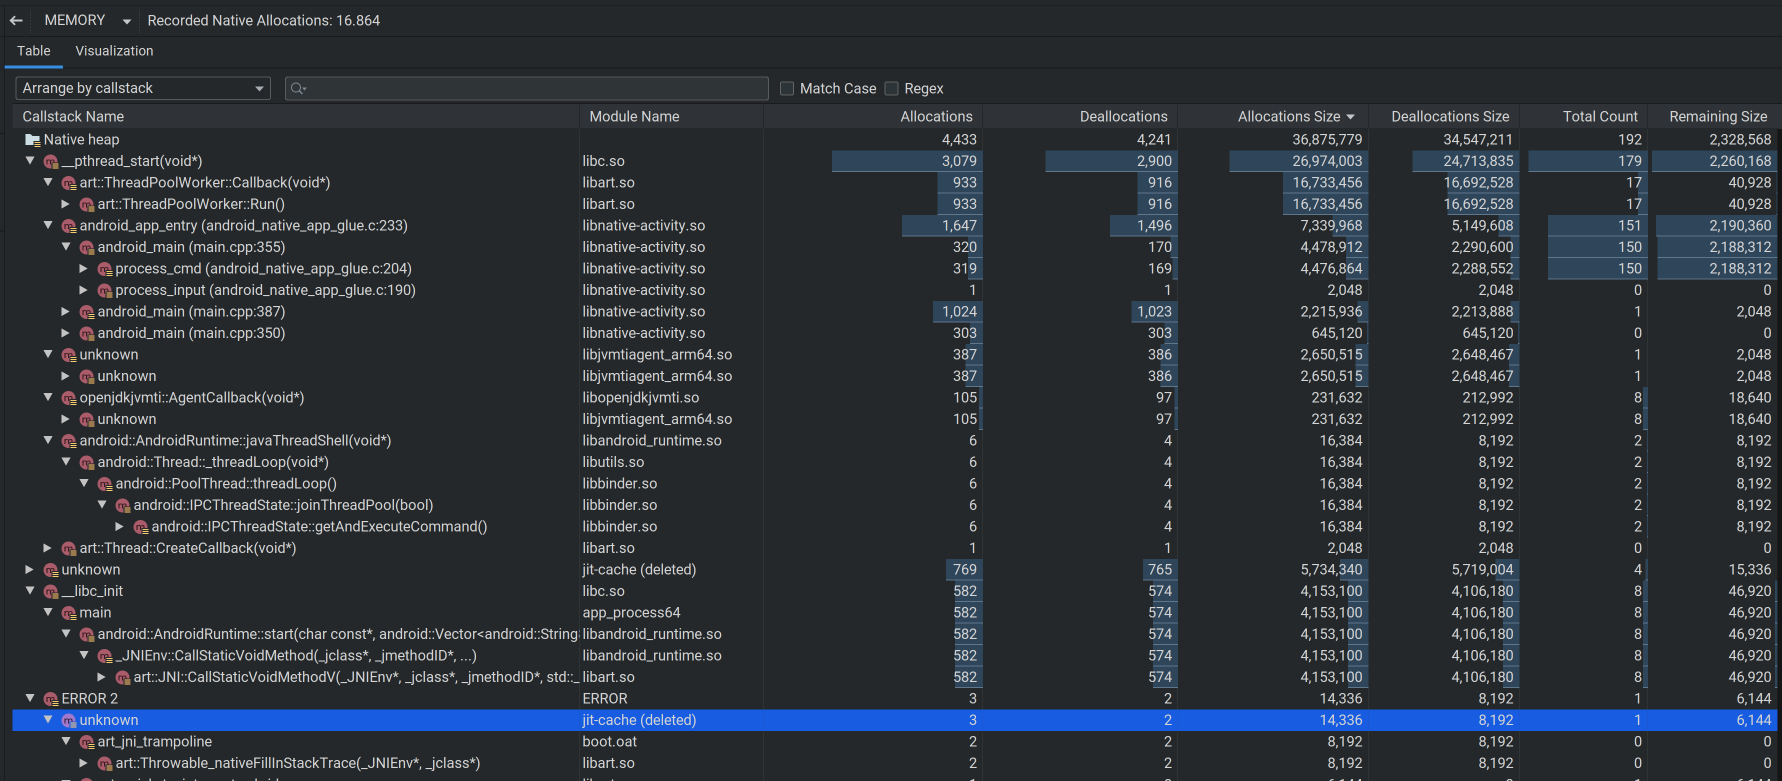Click the icon next to ERROR 2 row
Image resolution: width=1782 pixels, height=781 pixels.
(x=51, y=699)
